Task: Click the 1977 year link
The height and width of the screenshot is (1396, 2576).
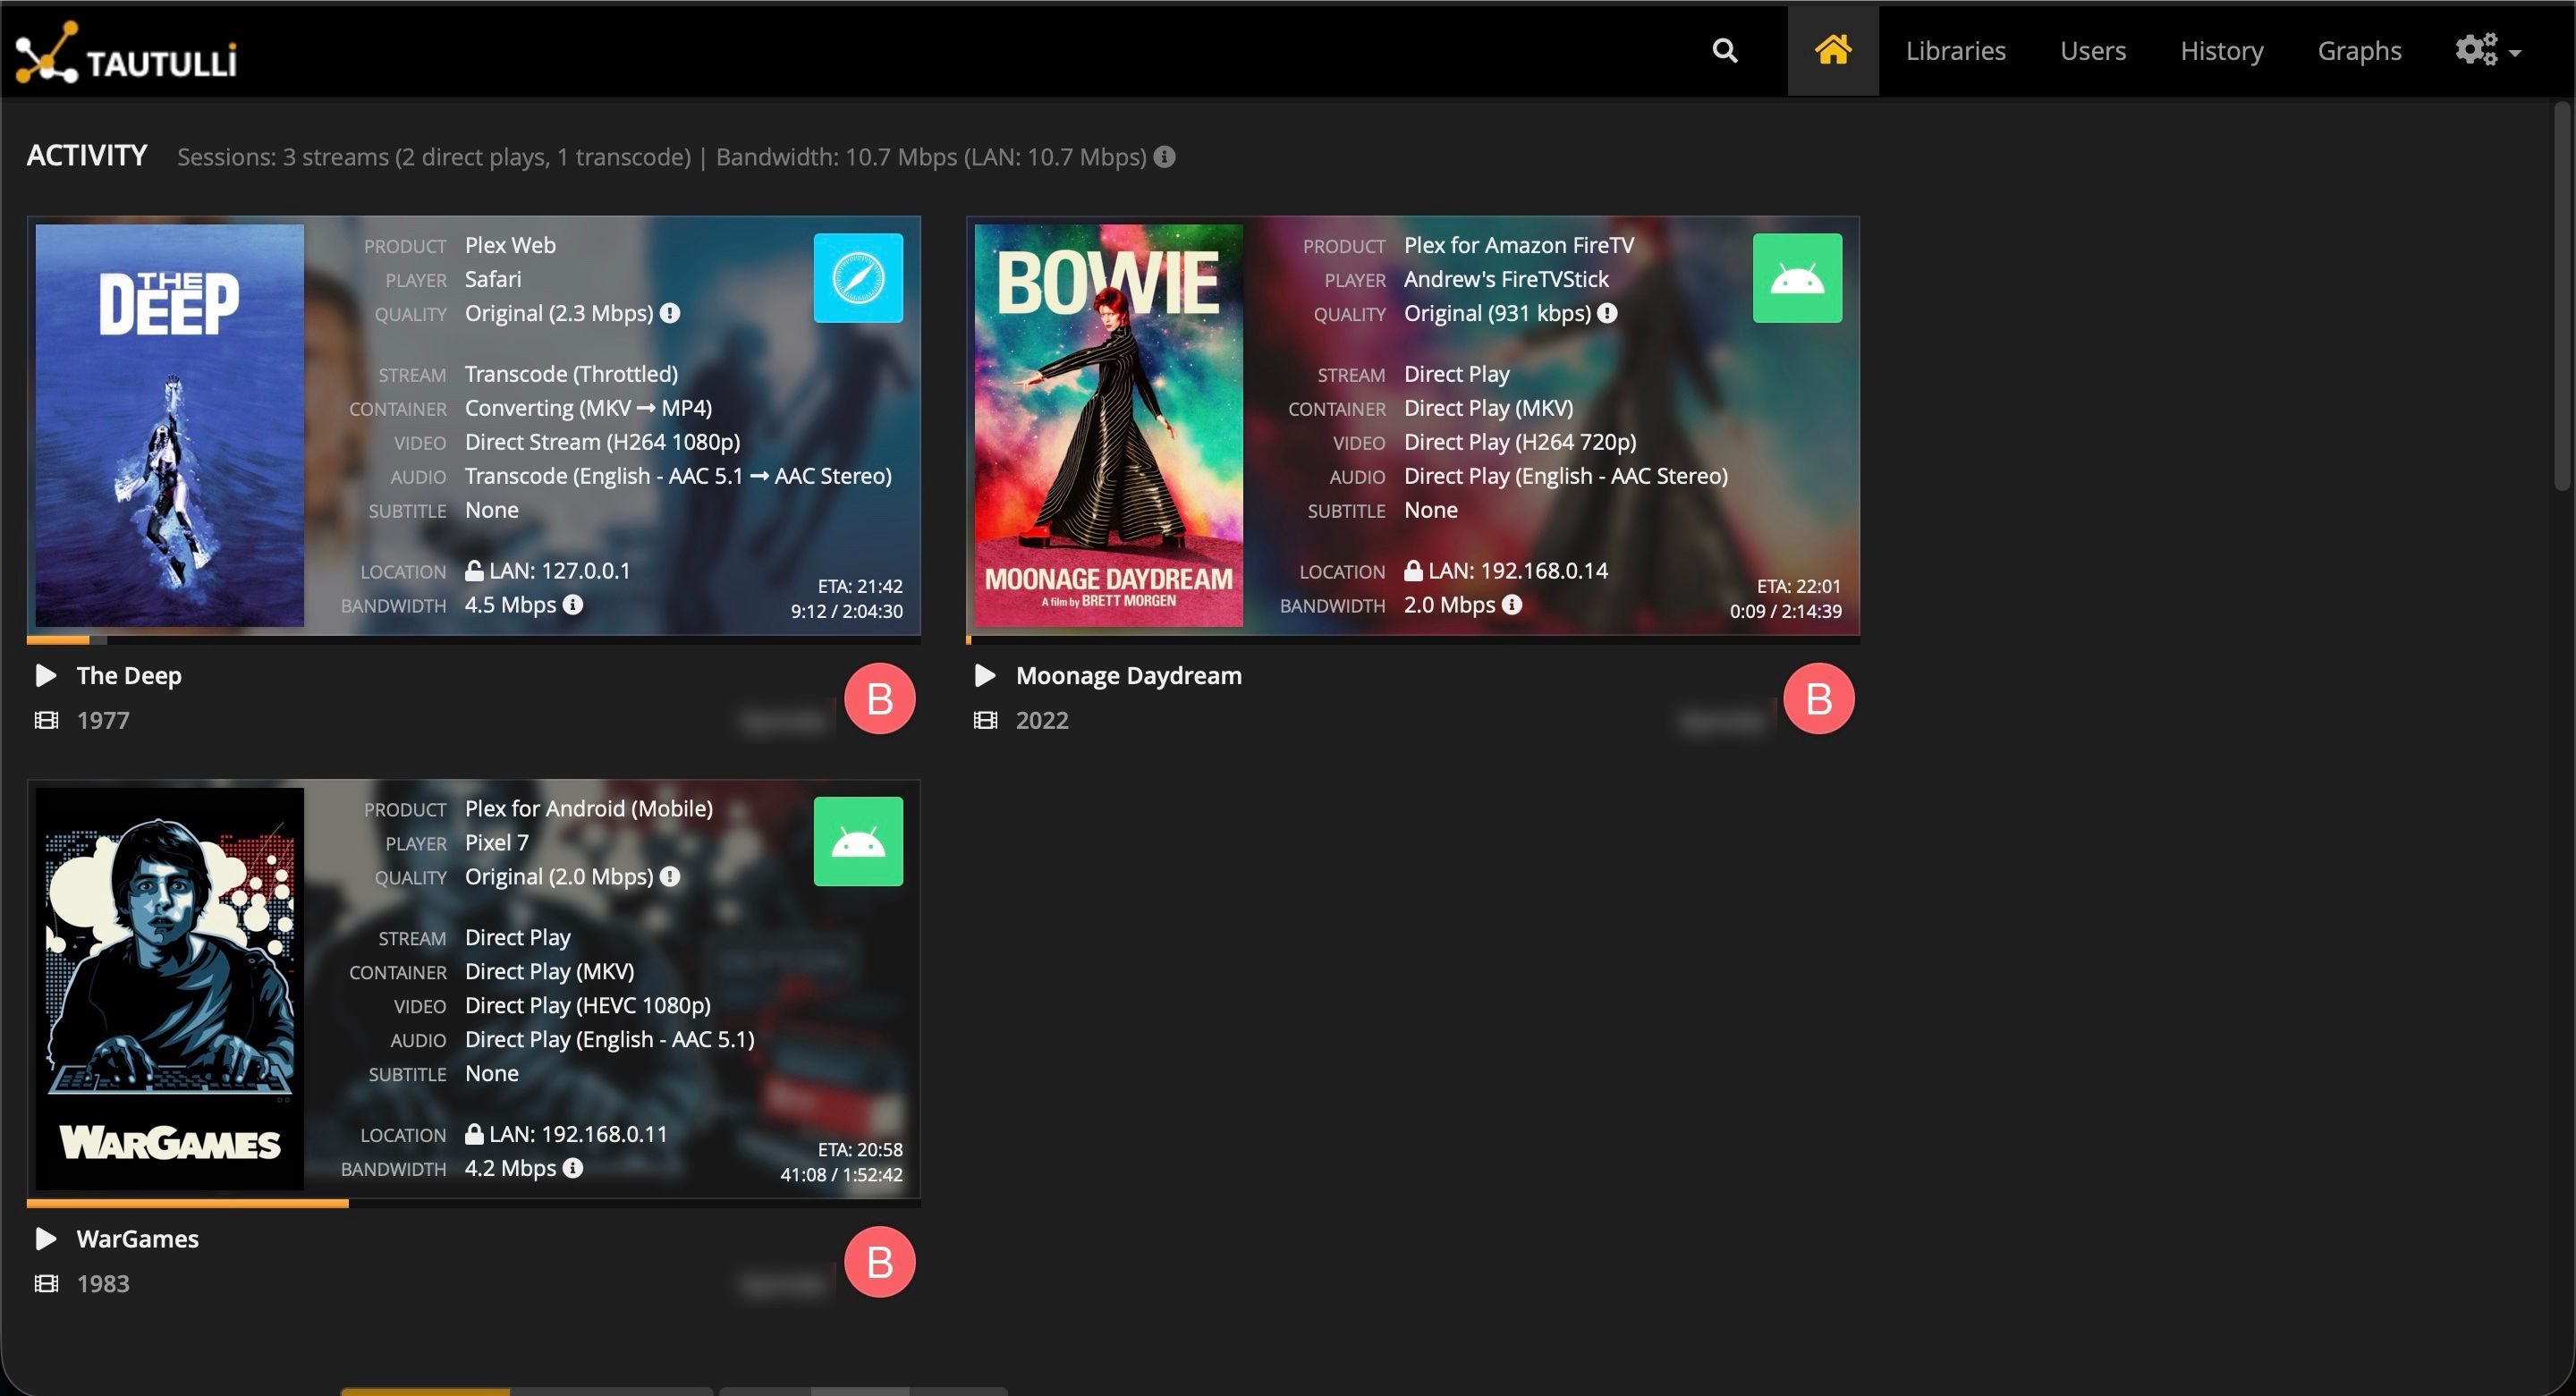Action: point(103,720)
